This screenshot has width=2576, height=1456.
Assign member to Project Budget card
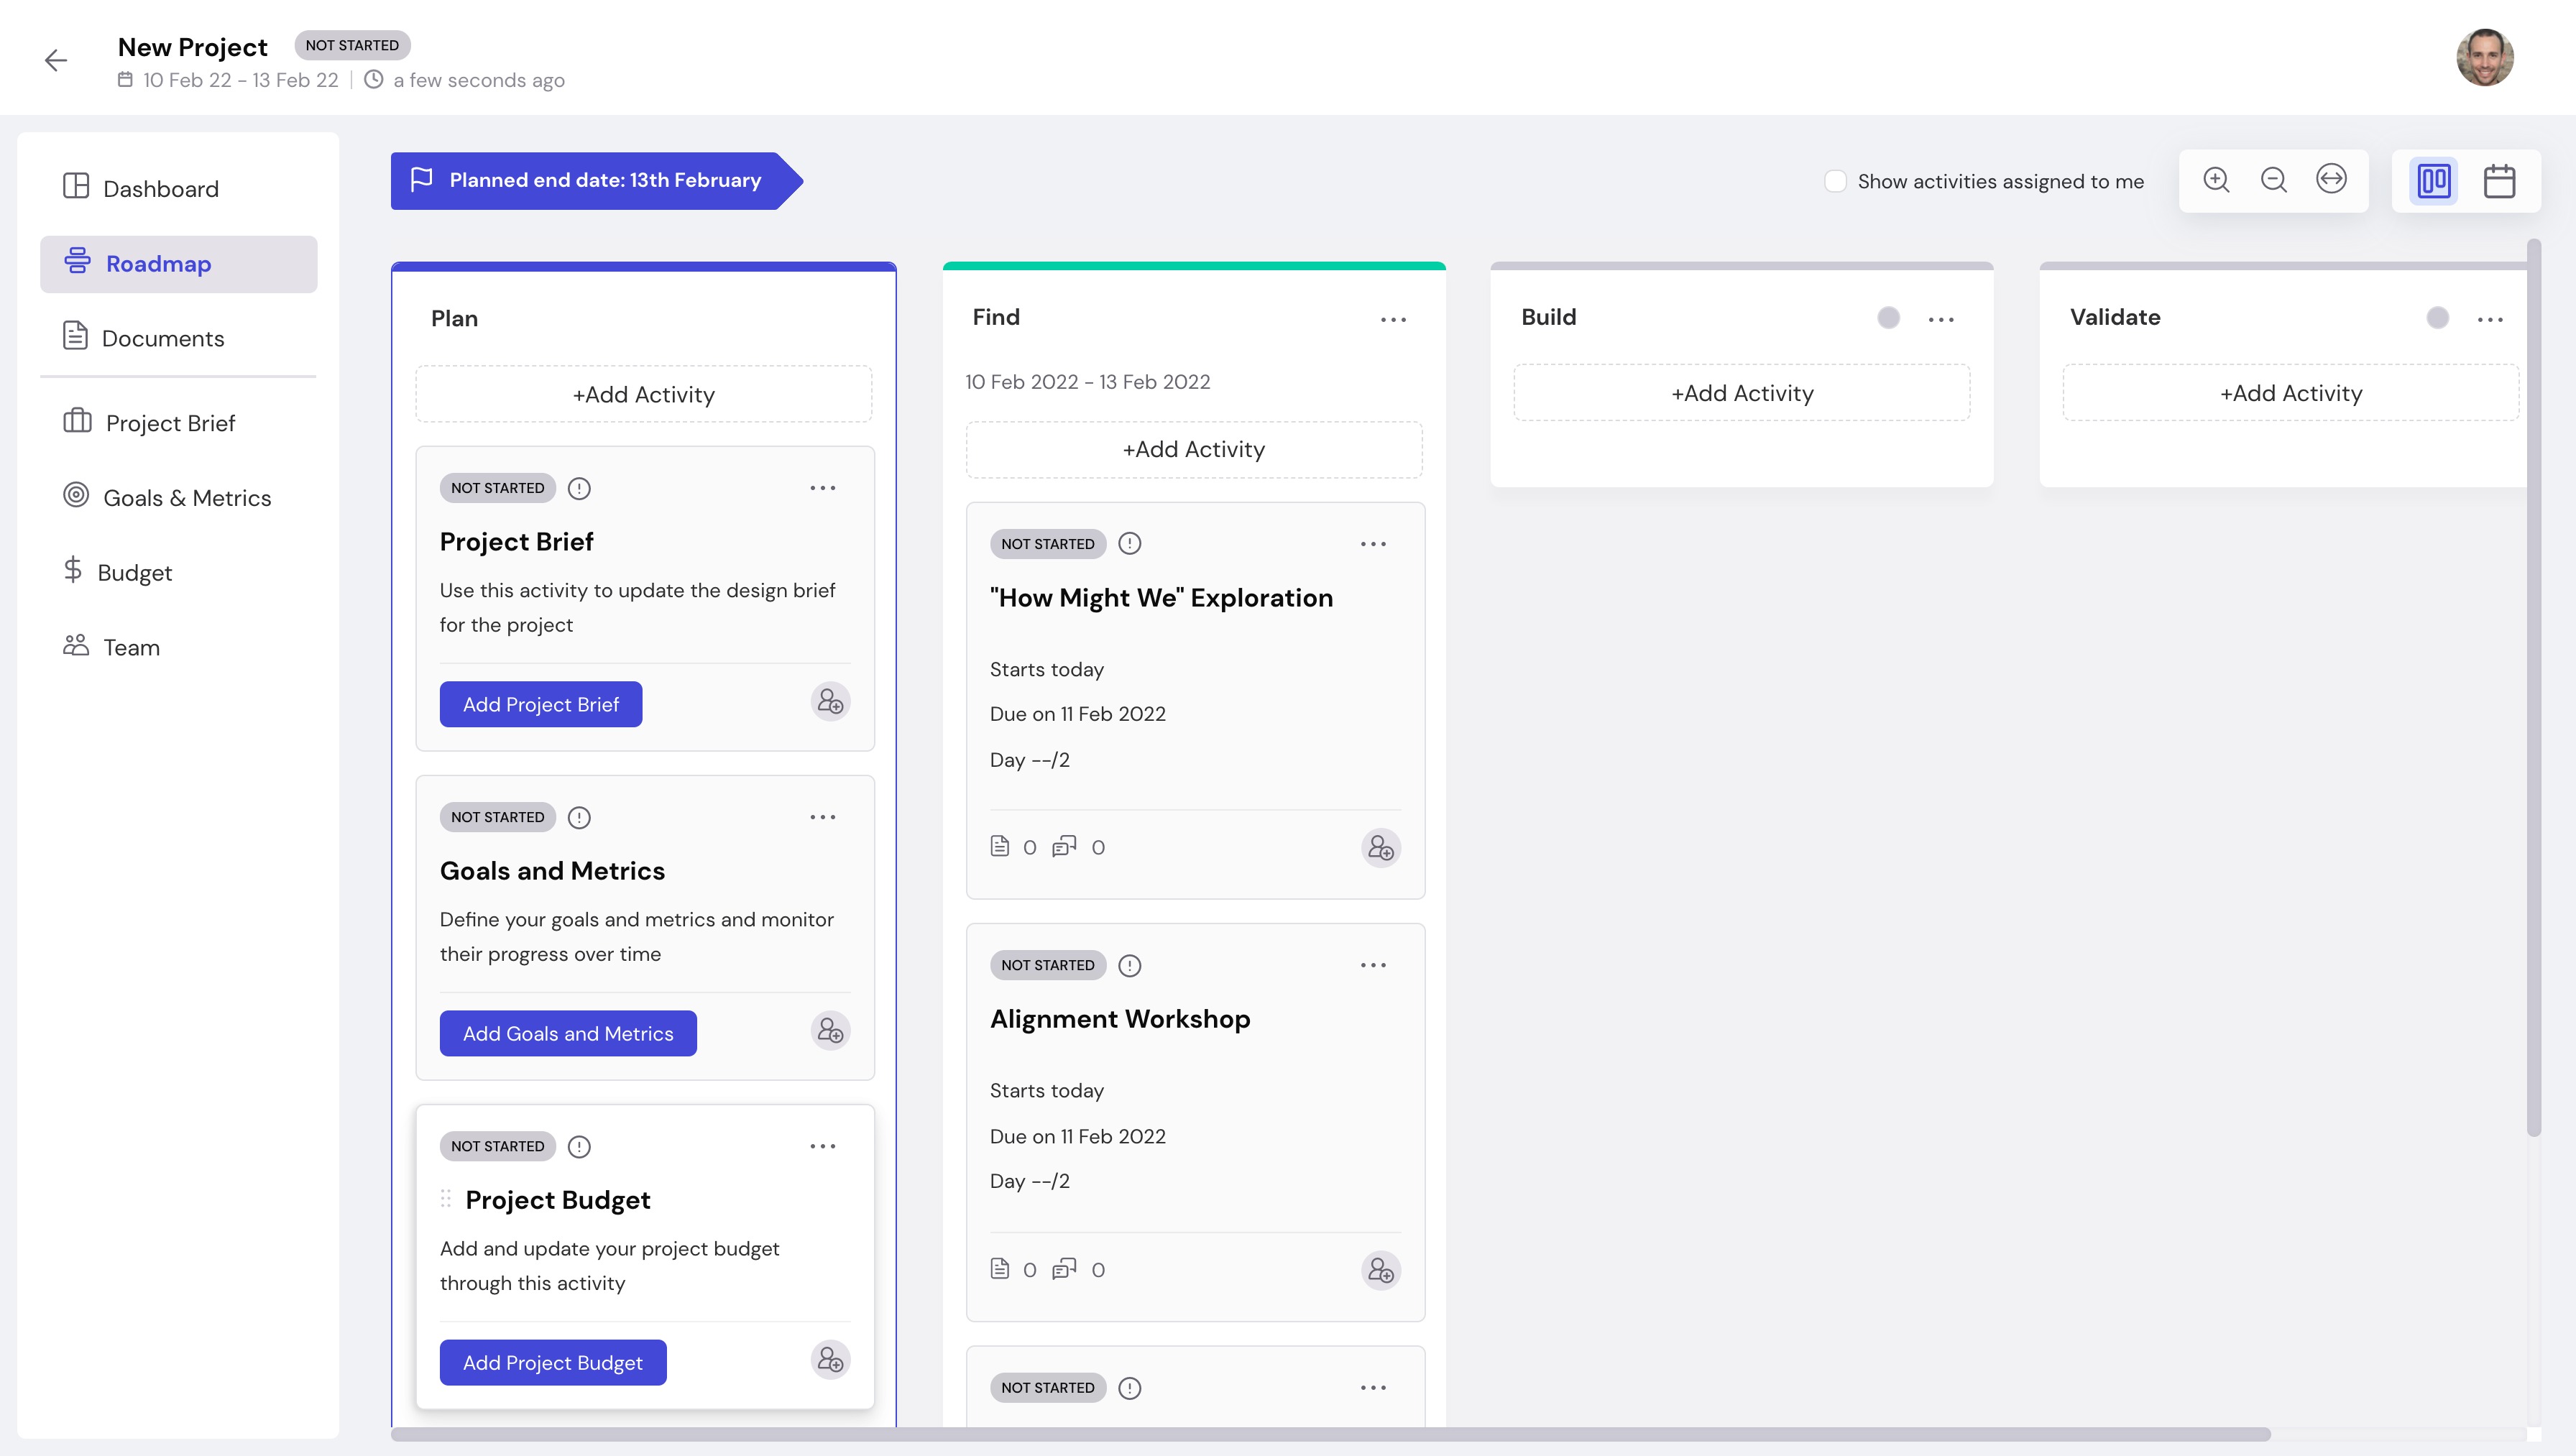[x=830, y=1360]
